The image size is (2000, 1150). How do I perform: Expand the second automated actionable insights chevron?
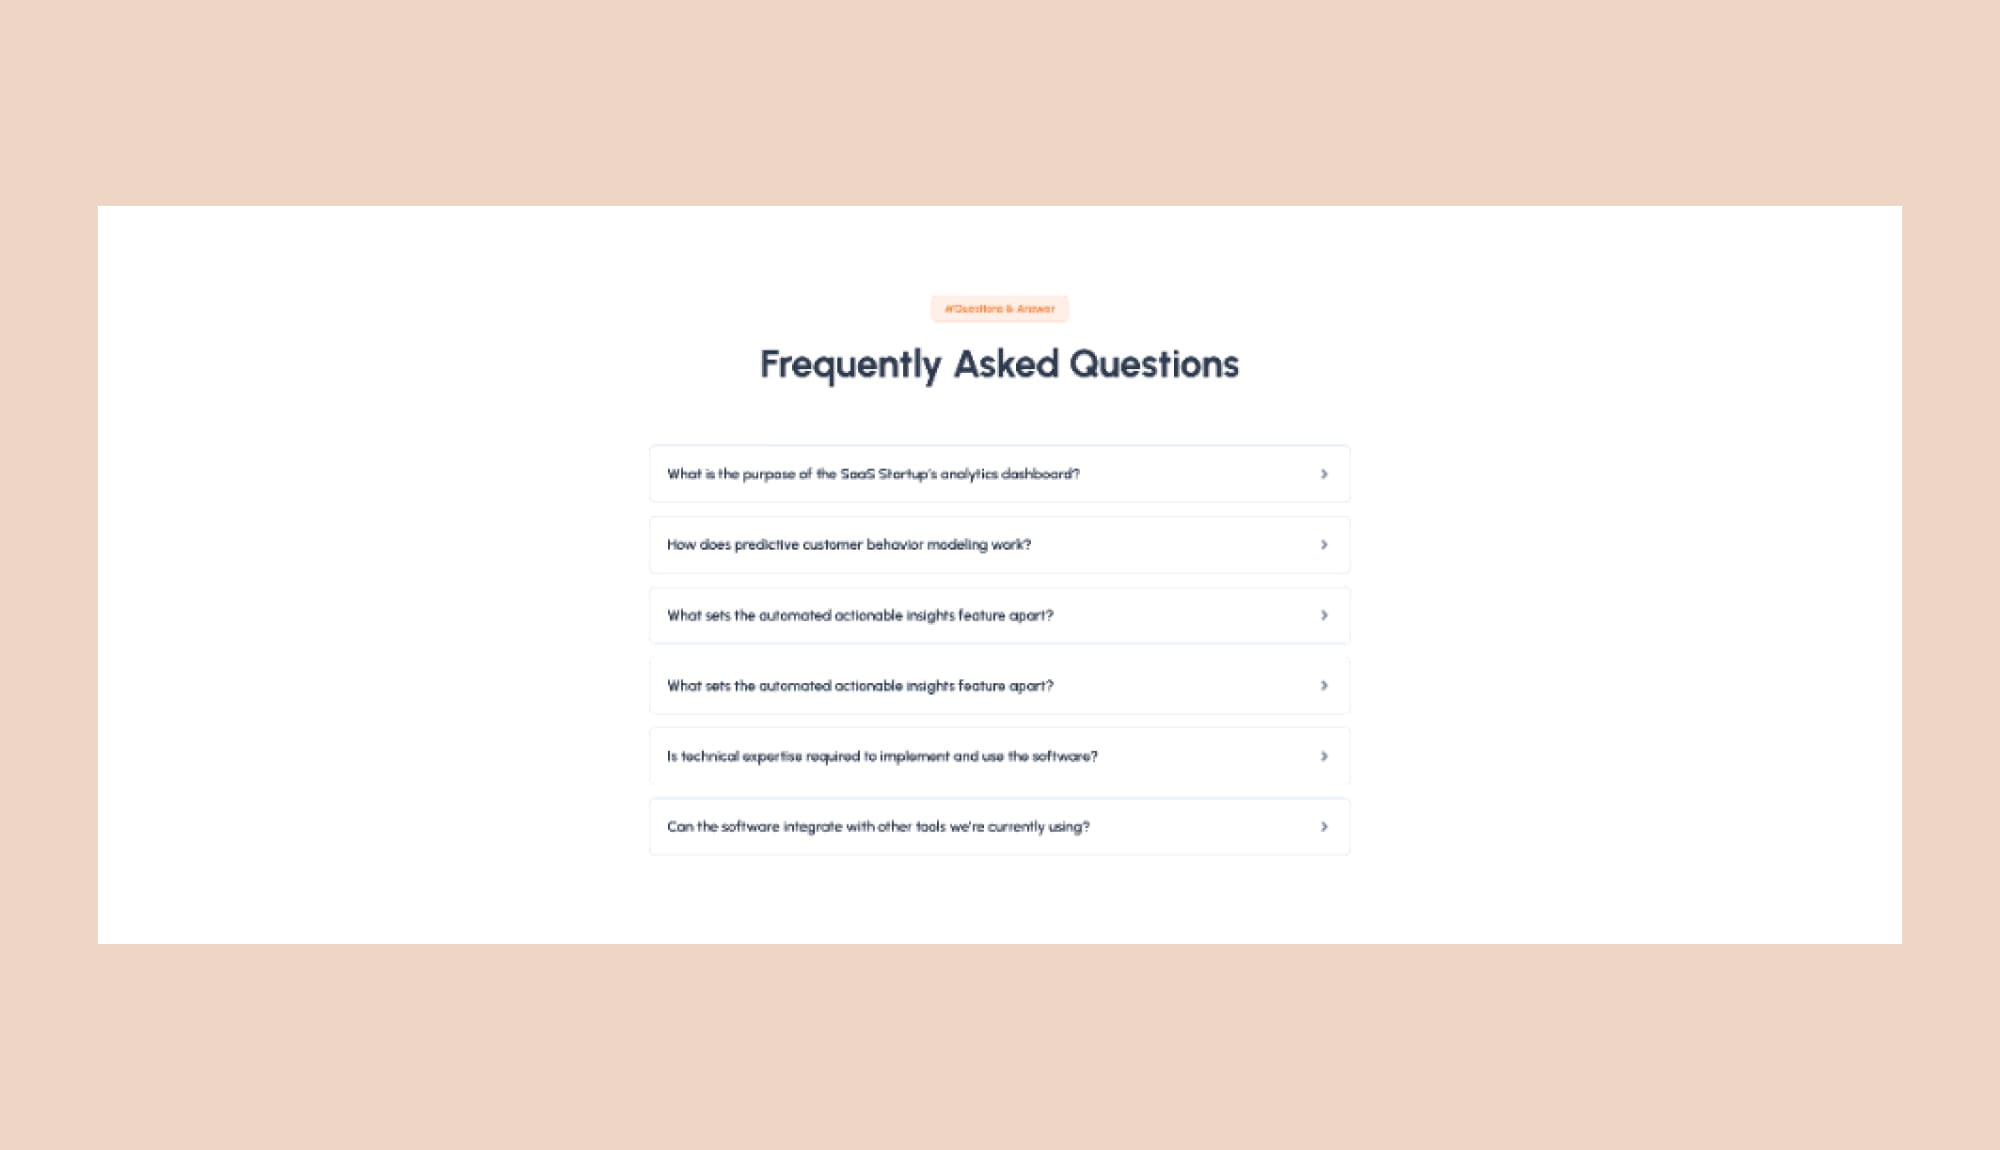[1324, 686]
